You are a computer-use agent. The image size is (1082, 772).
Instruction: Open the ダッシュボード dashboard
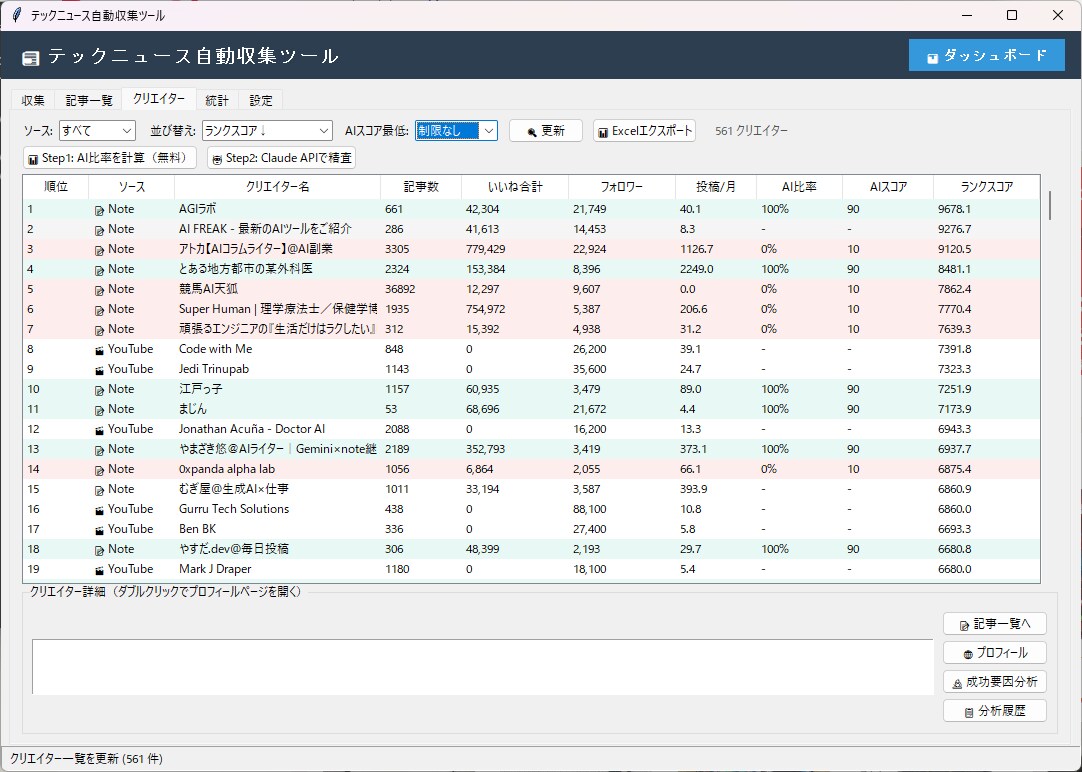point(987,55)
